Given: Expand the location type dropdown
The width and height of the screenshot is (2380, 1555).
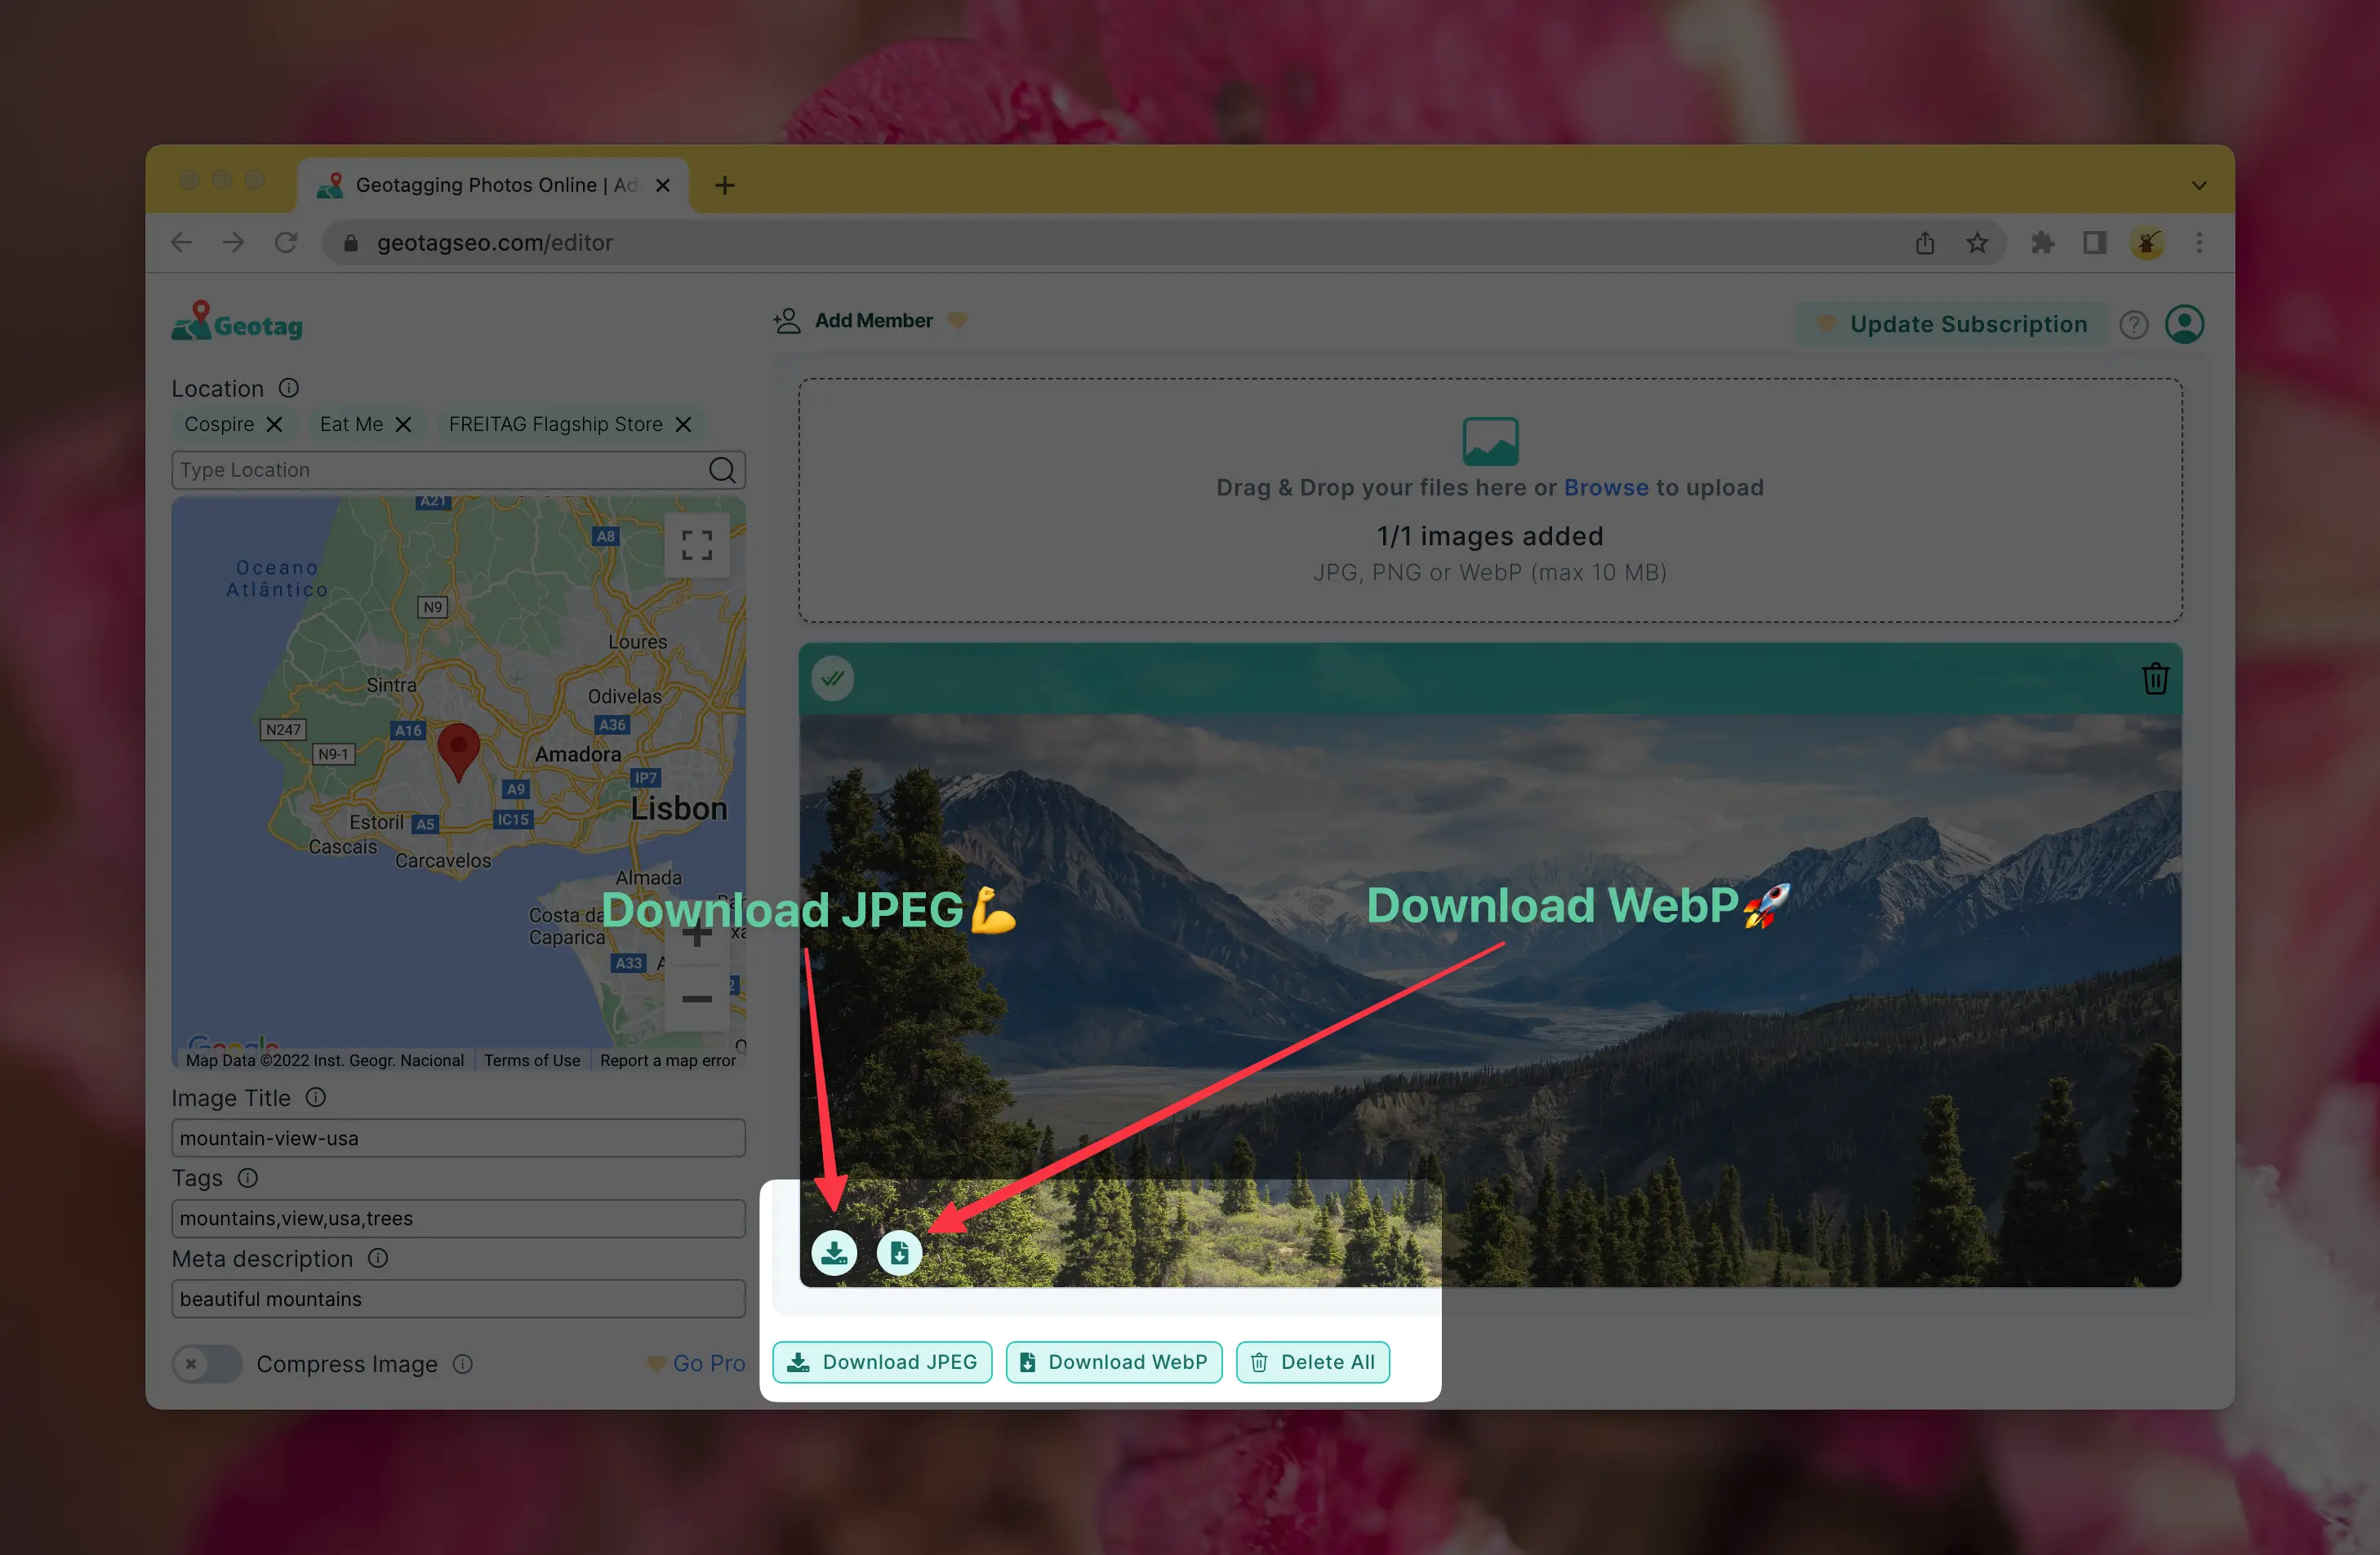Looking at the screenshot, I should click(456, 469).
